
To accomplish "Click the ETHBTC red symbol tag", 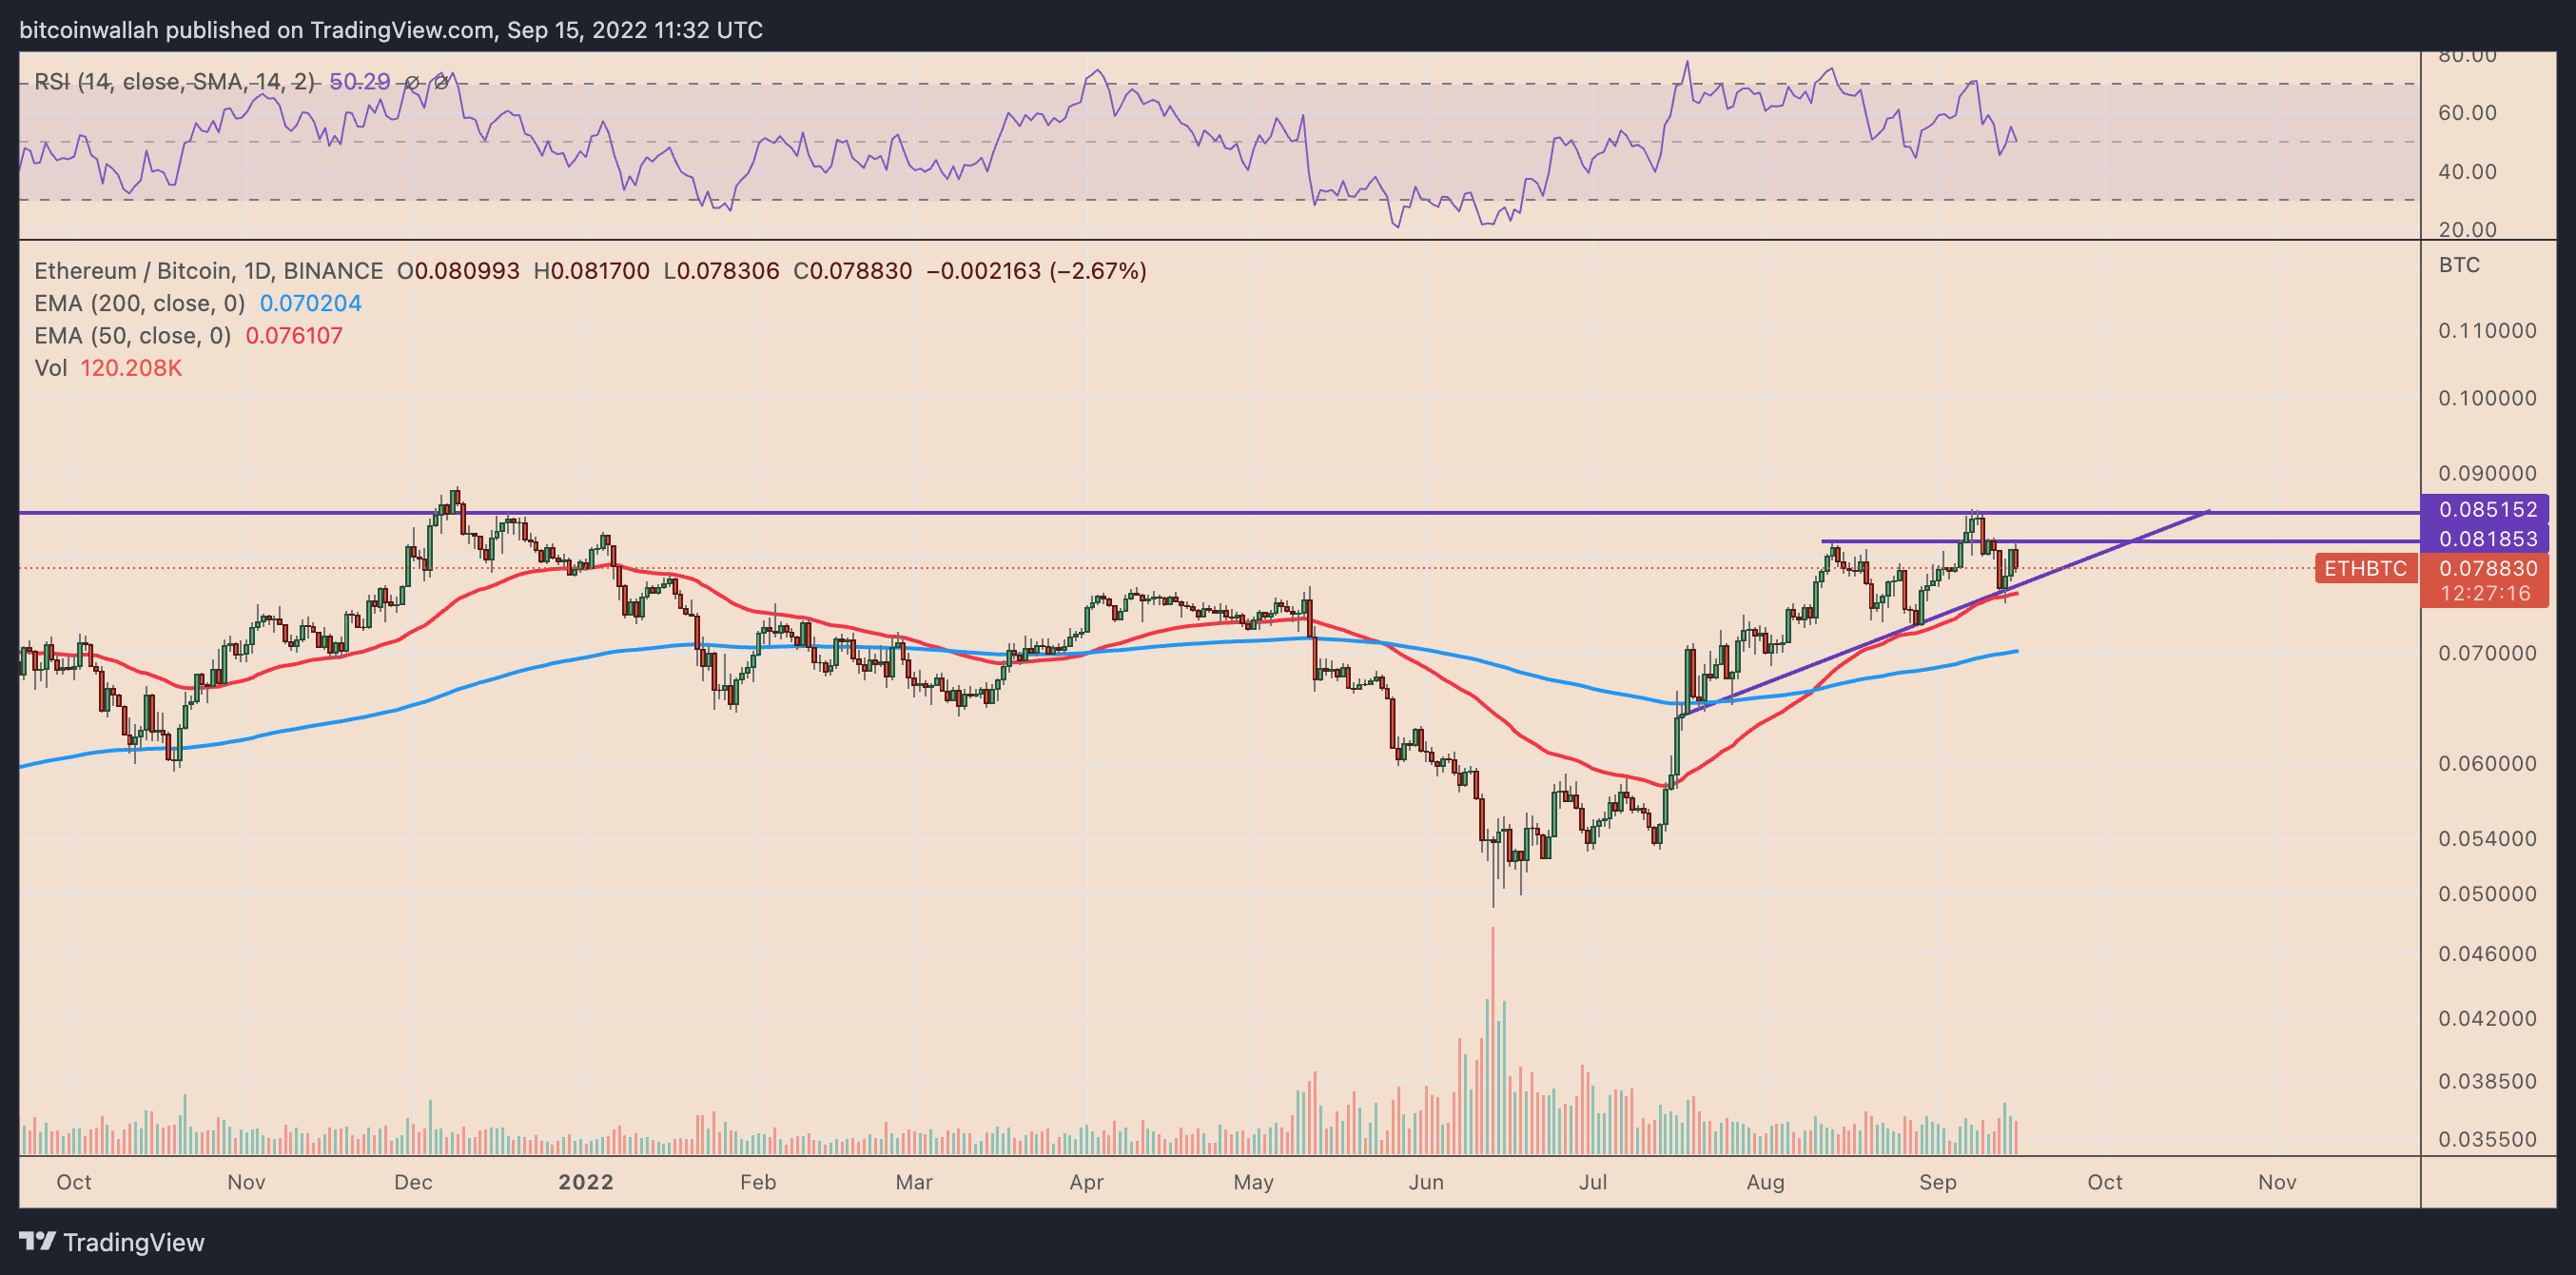I will 2364,568.
